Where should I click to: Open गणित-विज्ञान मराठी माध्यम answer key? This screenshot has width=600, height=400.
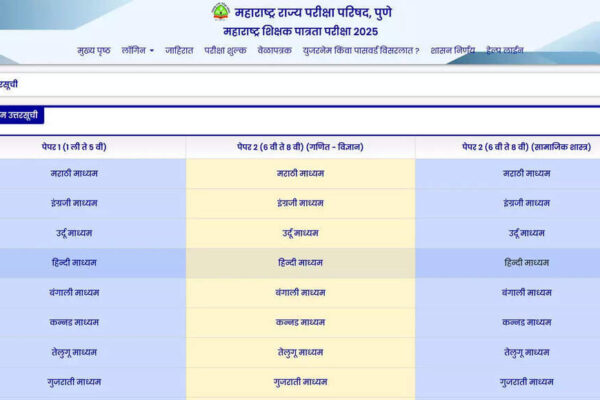coord(300,173)
